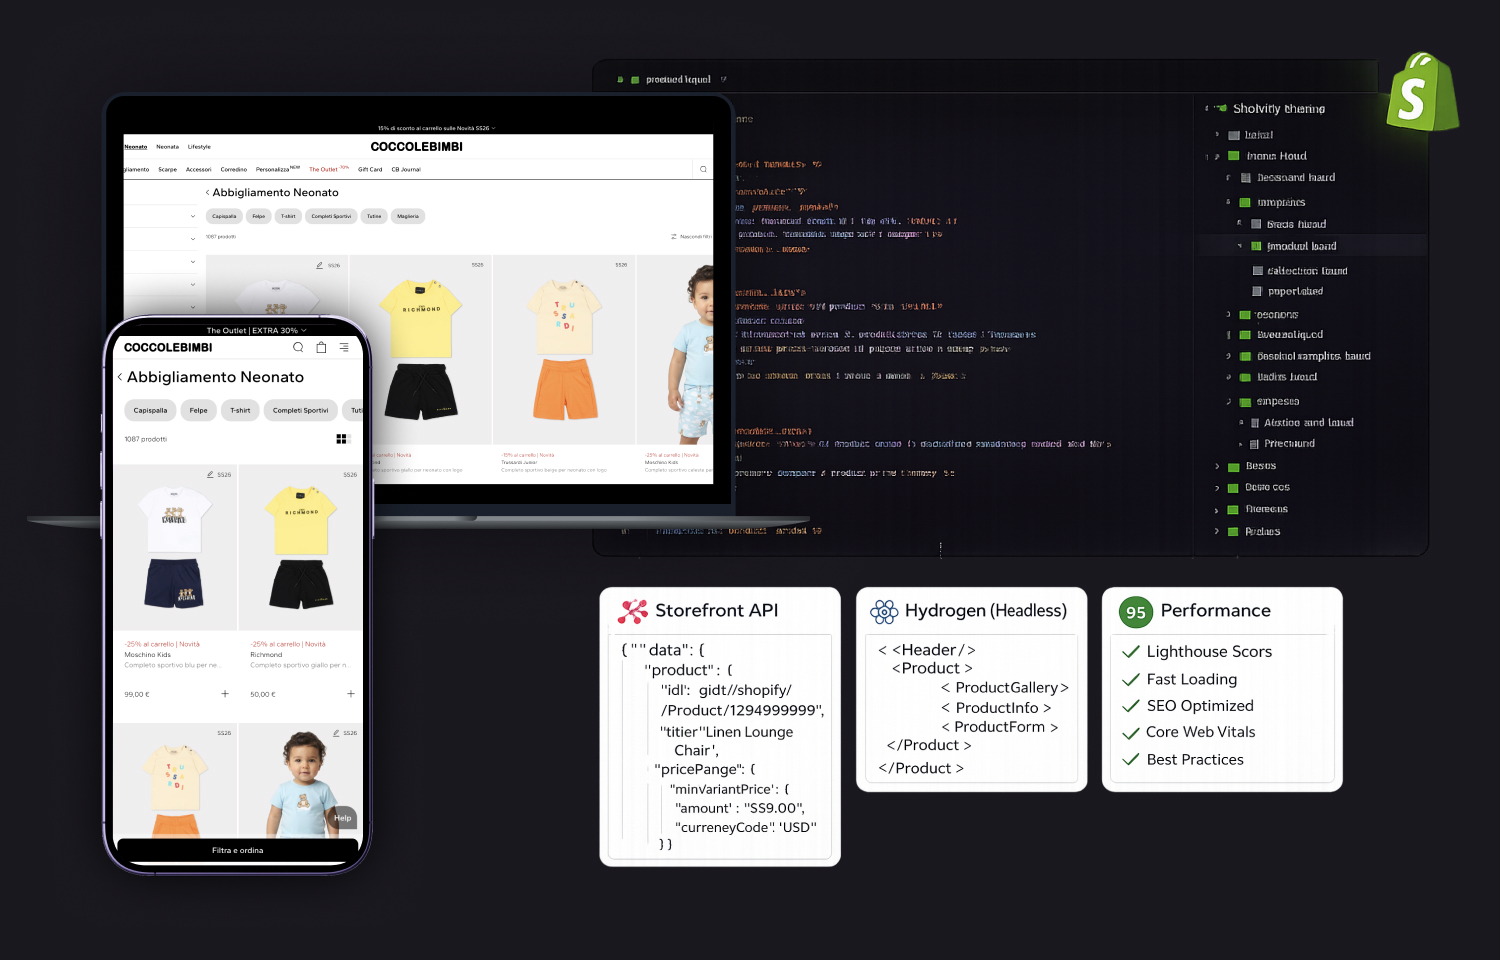Go back from Abbigliamento Neonato on phone
The image size is (1500, 960).
pyautogui.click(x=120, y=377)
